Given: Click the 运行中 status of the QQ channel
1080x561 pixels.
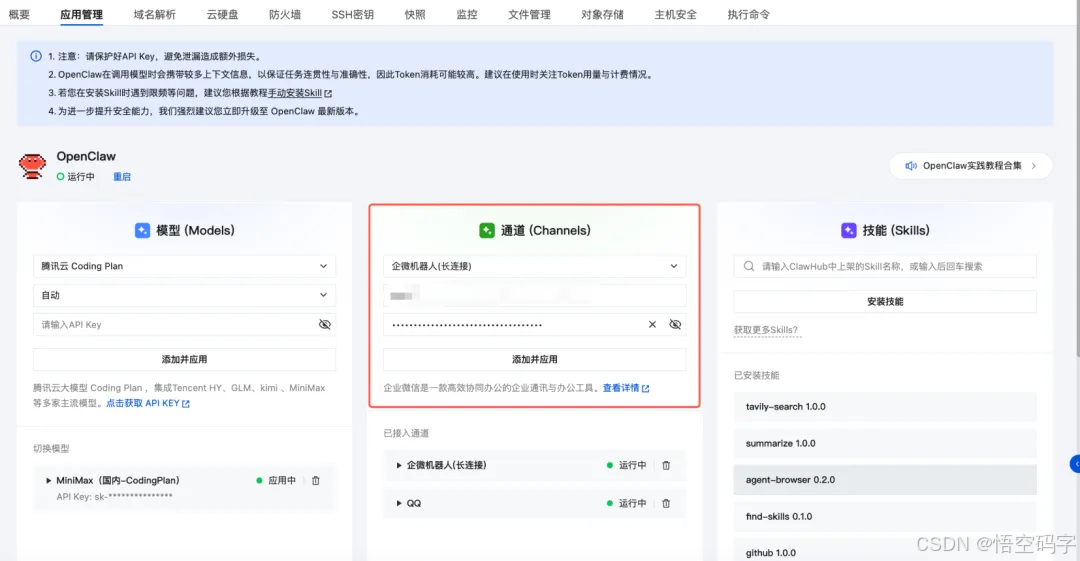Looking at the screenshot, I should (626, 503).
